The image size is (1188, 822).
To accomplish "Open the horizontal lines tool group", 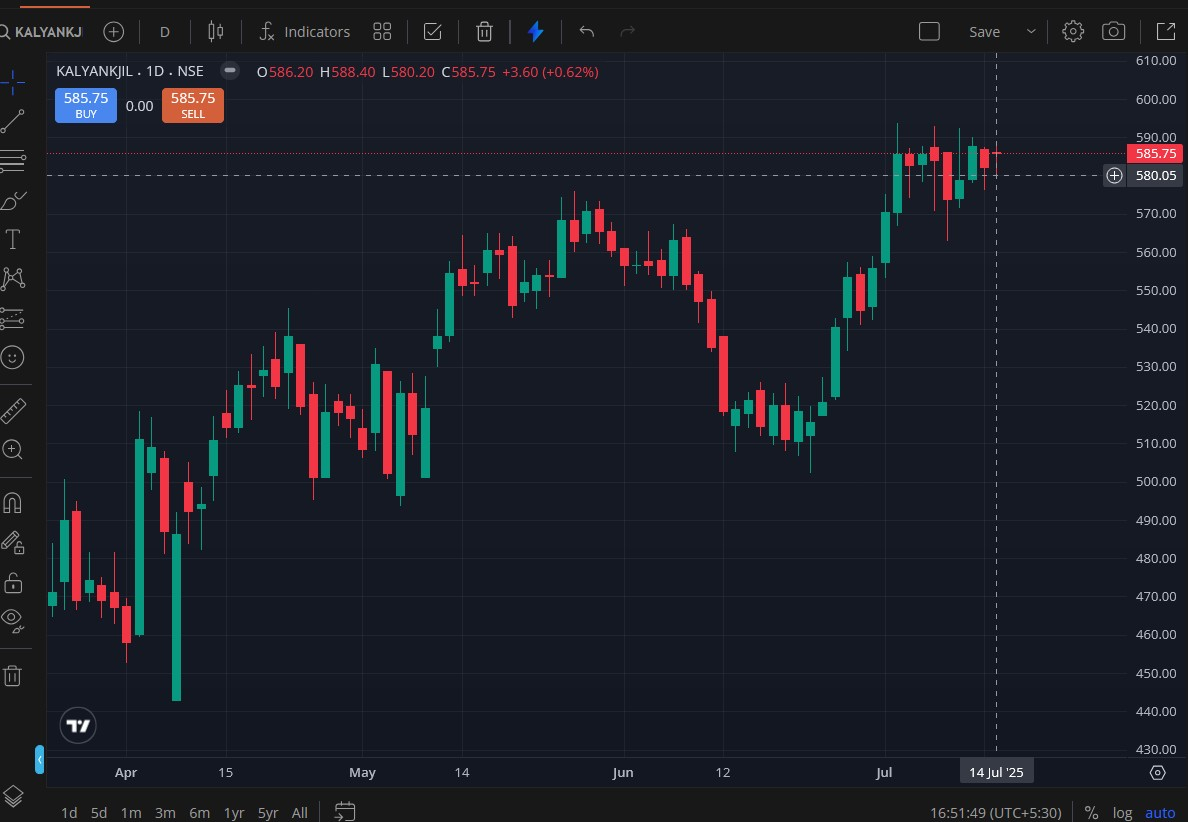I will (x=12, y=161).
